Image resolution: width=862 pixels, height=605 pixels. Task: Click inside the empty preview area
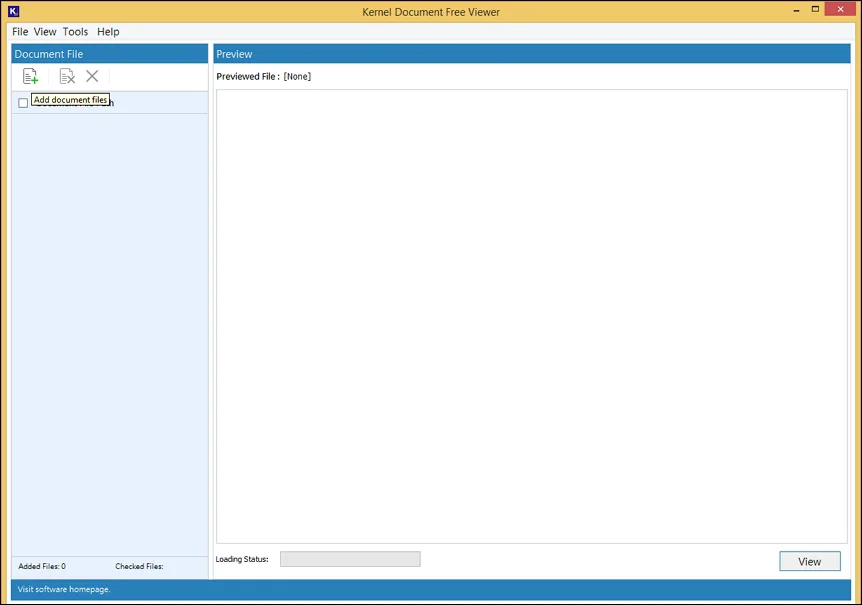pyautogui.click(x=532, y=316)
